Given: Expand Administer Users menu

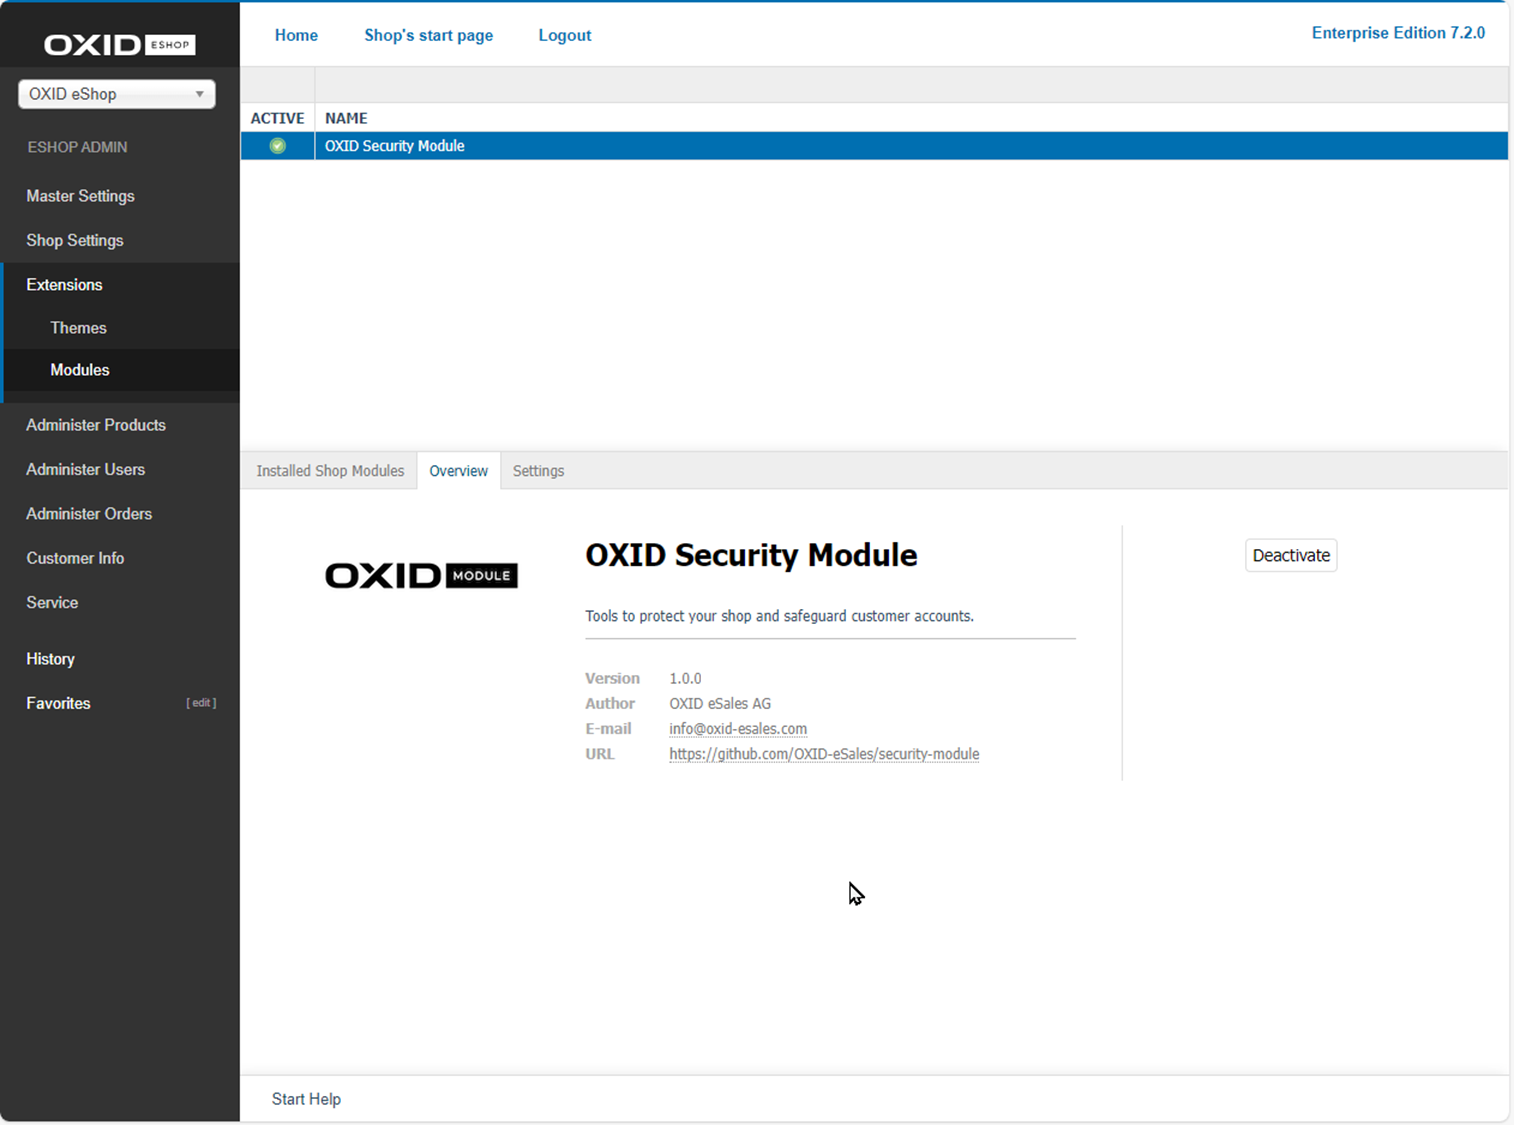Looking at the screenshot, I should pos(85,469).
